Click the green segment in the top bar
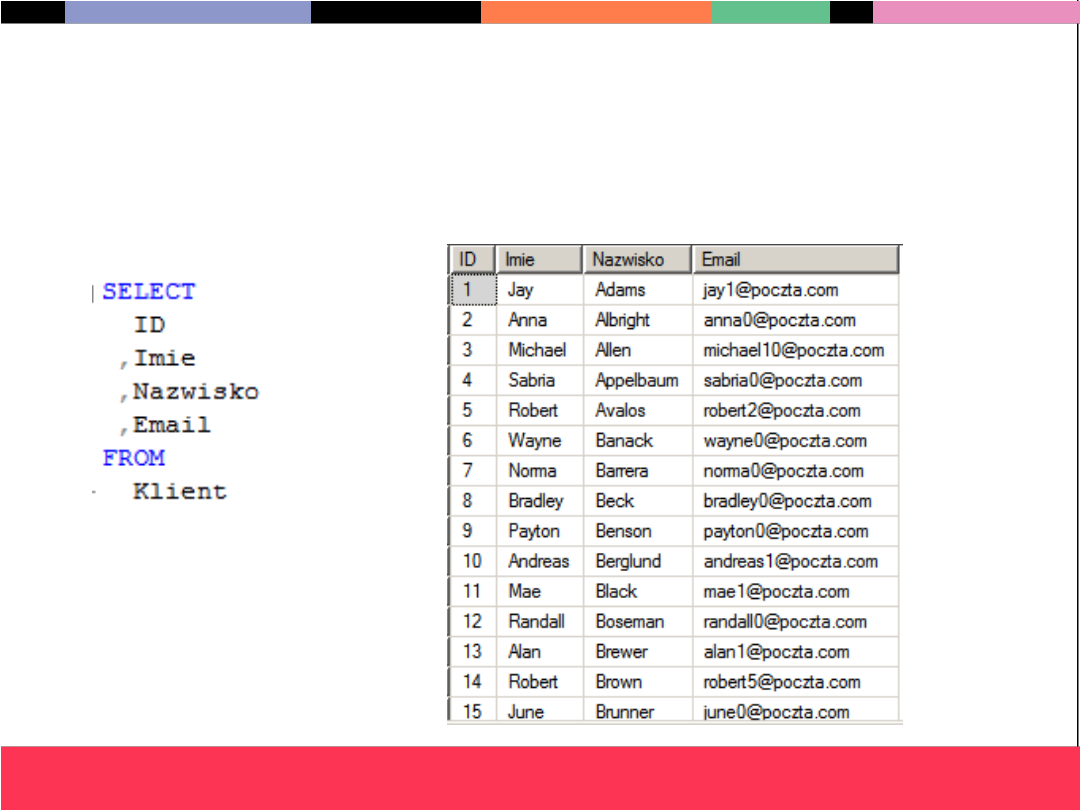The width and height of the screenshot is (1080, 810). coord(770,12)
